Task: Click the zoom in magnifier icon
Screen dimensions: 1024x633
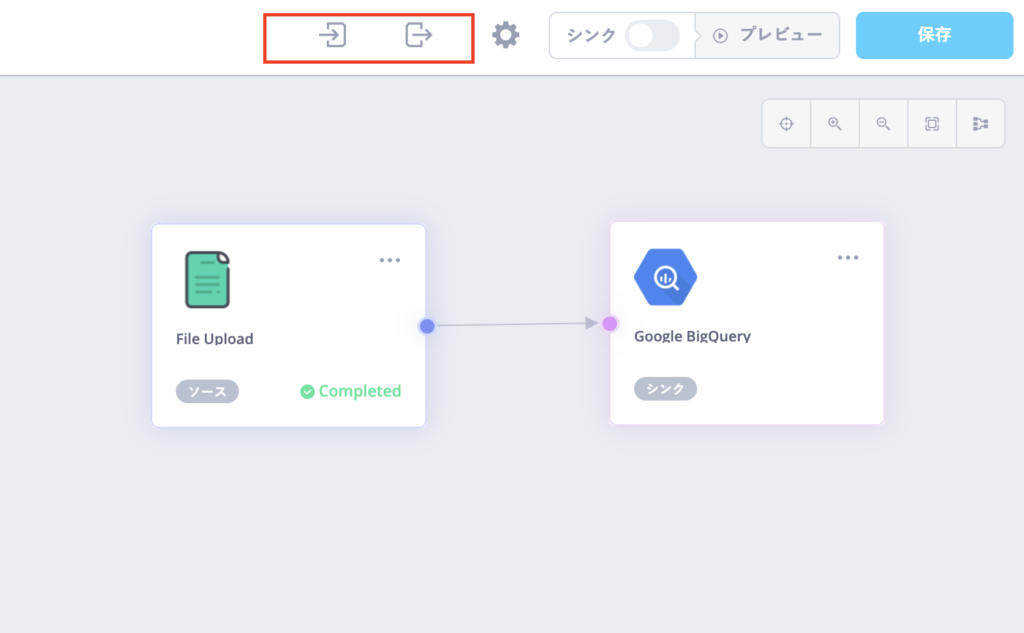Action: 835,123
